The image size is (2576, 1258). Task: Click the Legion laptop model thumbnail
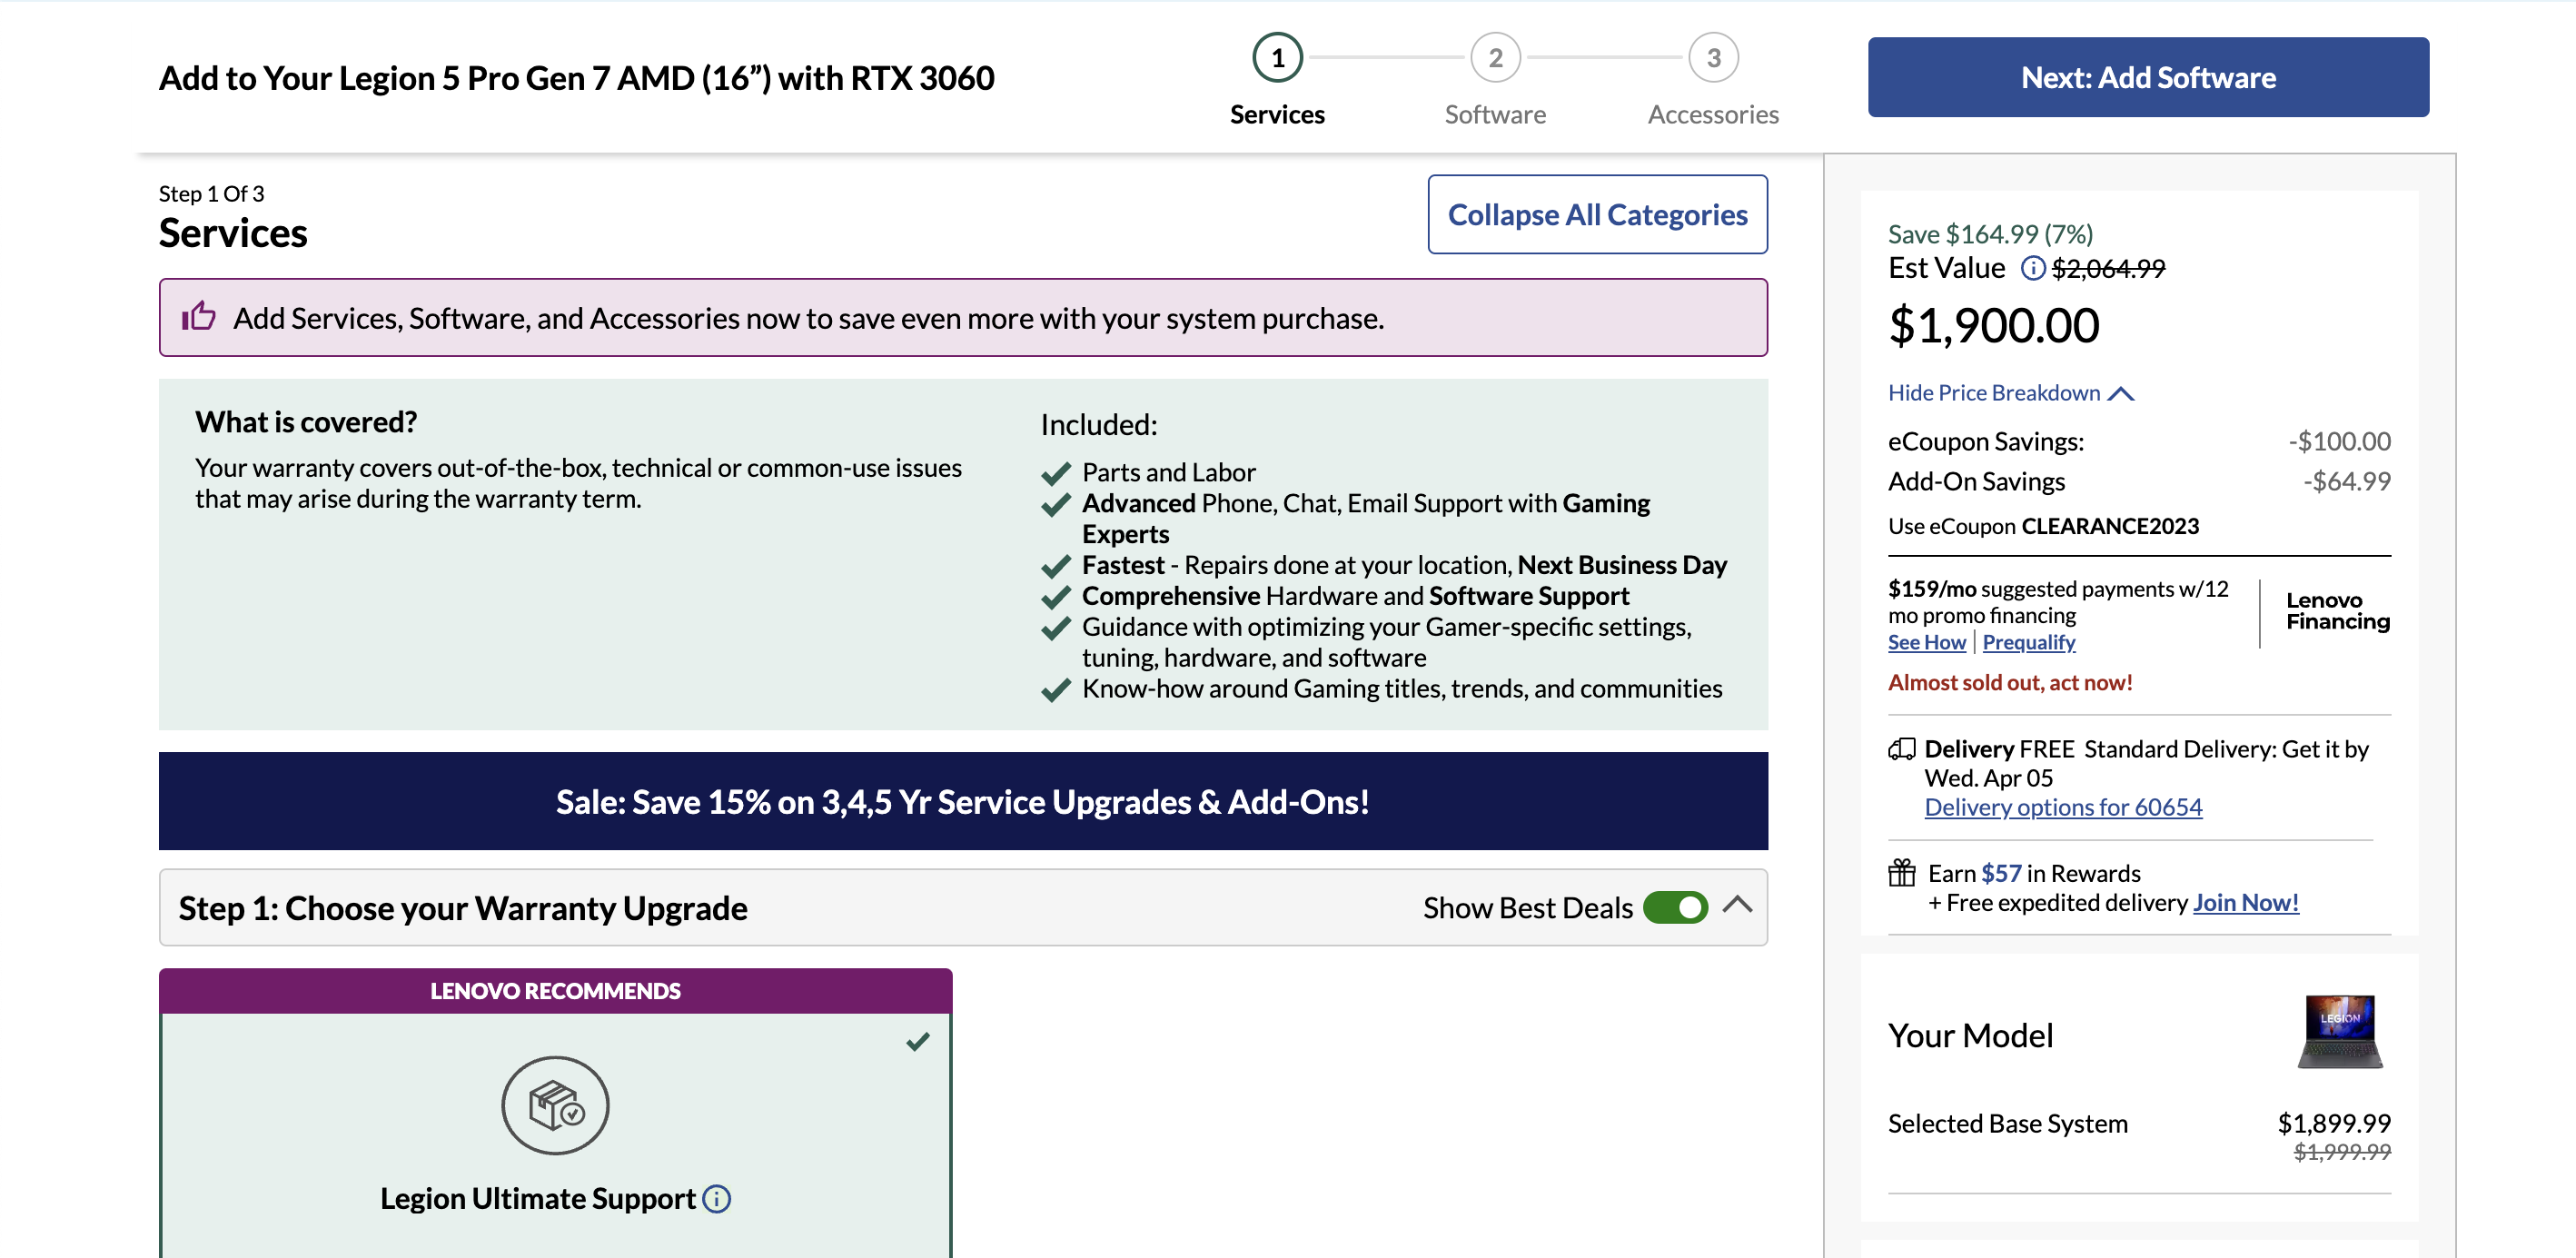[x=2340, y=1032]
